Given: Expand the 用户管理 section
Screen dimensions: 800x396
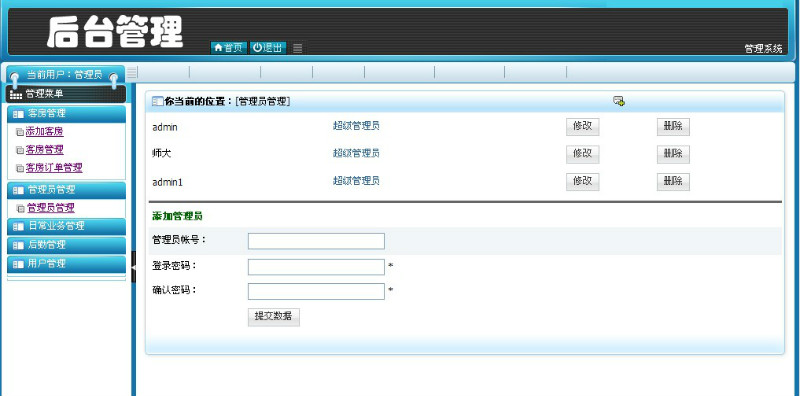Looking at the screenshot, I should click(x=66, y=264).
